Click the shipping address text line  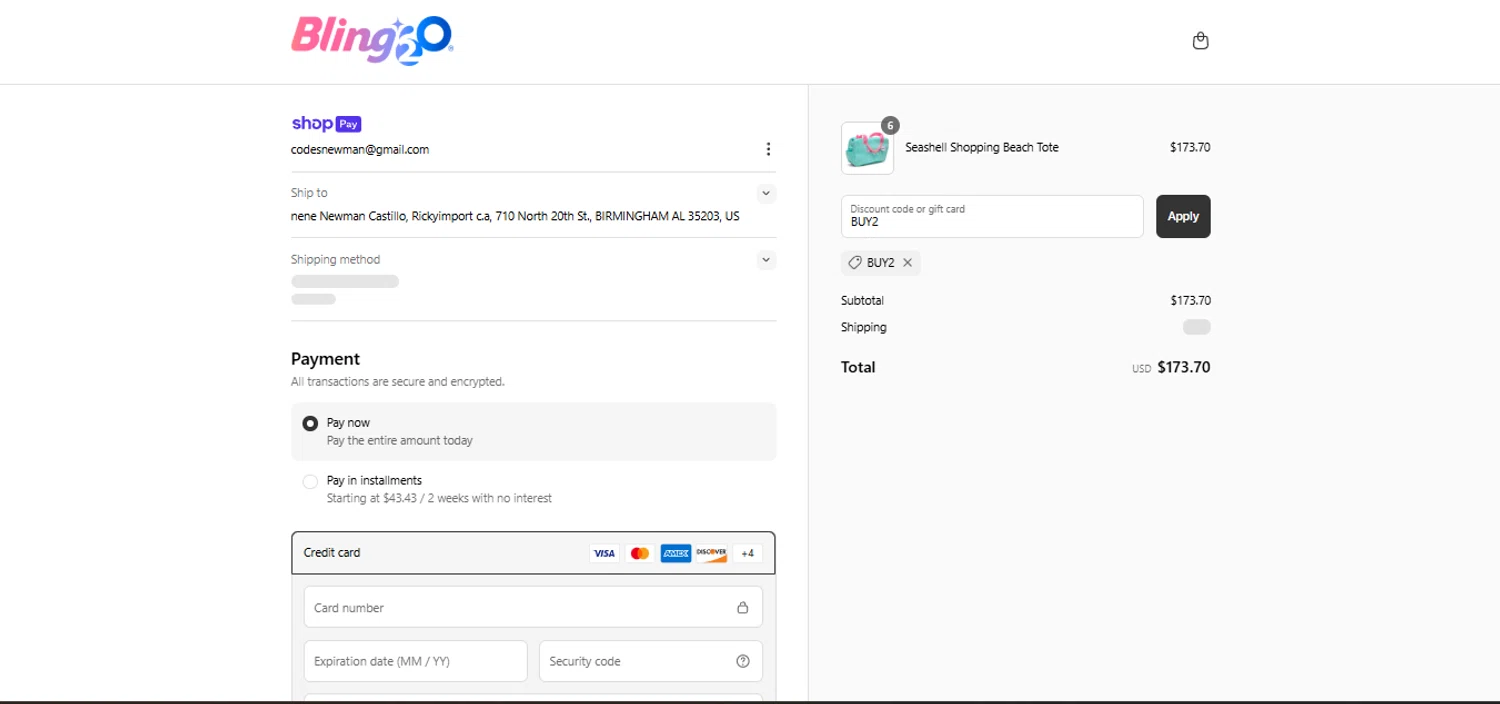click(x=515, y=216)
